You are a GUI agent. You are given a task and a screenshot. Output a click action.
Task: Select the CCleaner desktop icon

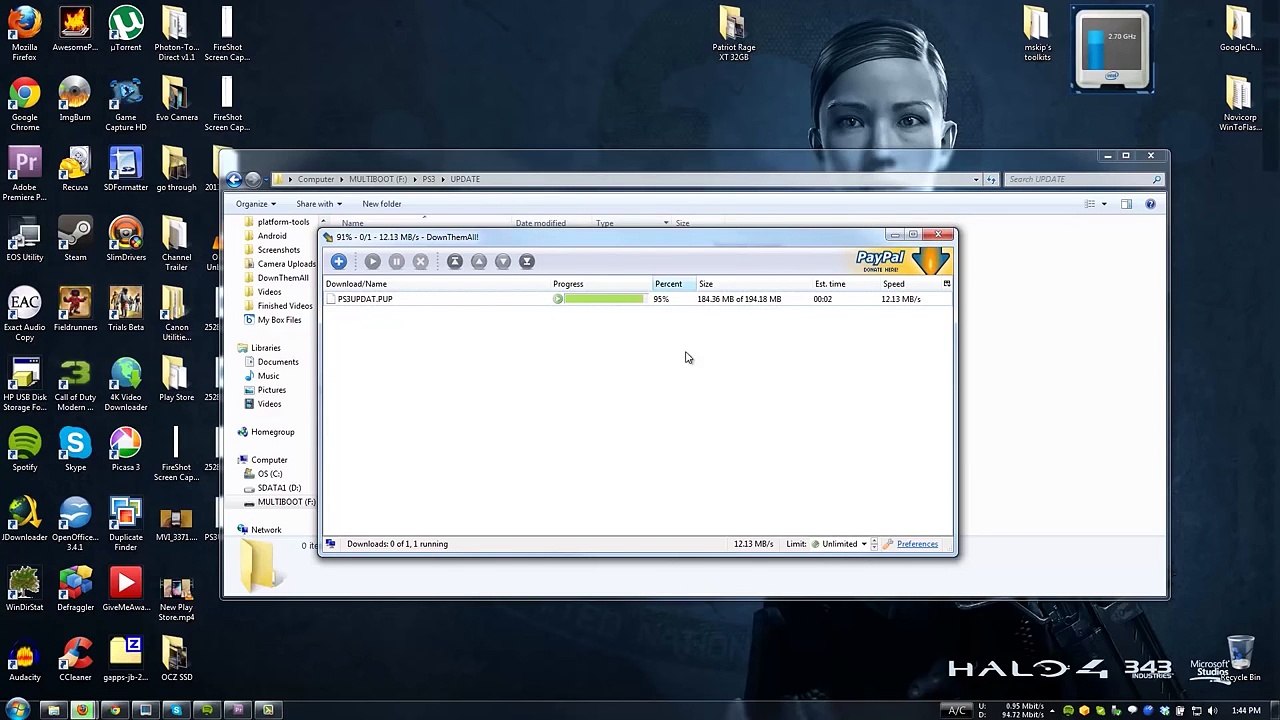75,659
